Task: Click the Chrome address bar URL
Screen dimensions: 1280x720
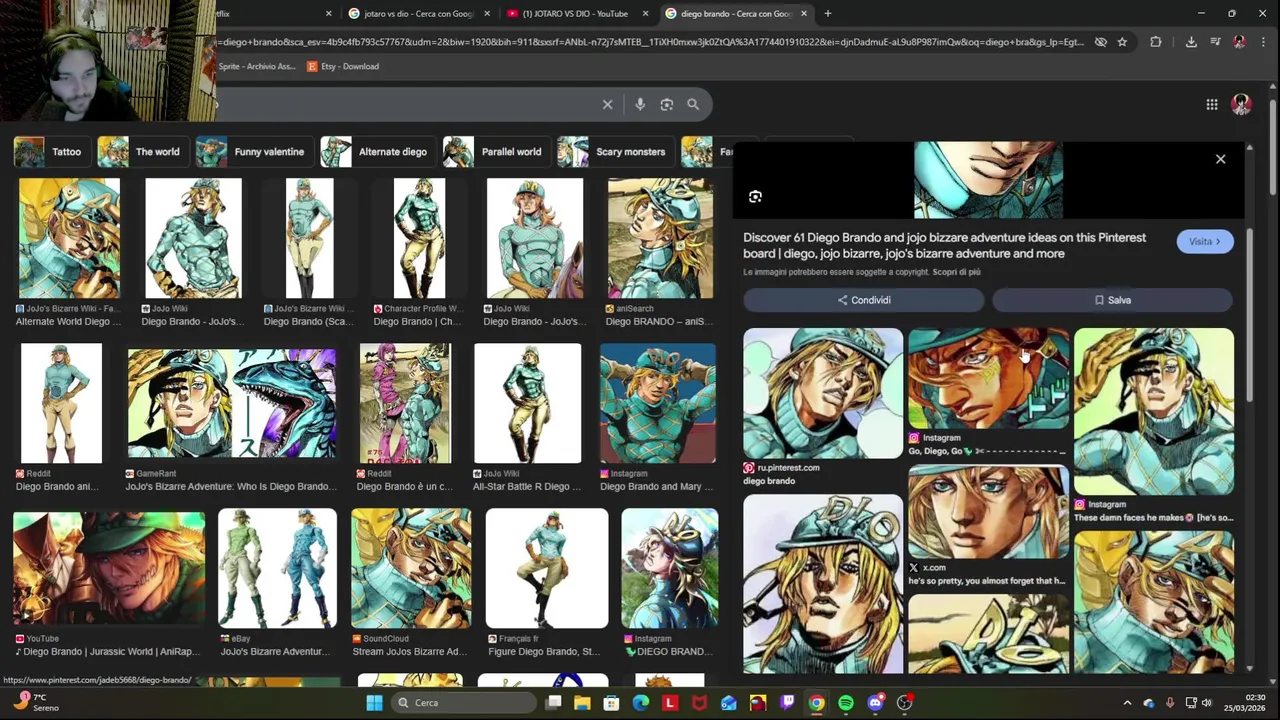Action: 650,42
